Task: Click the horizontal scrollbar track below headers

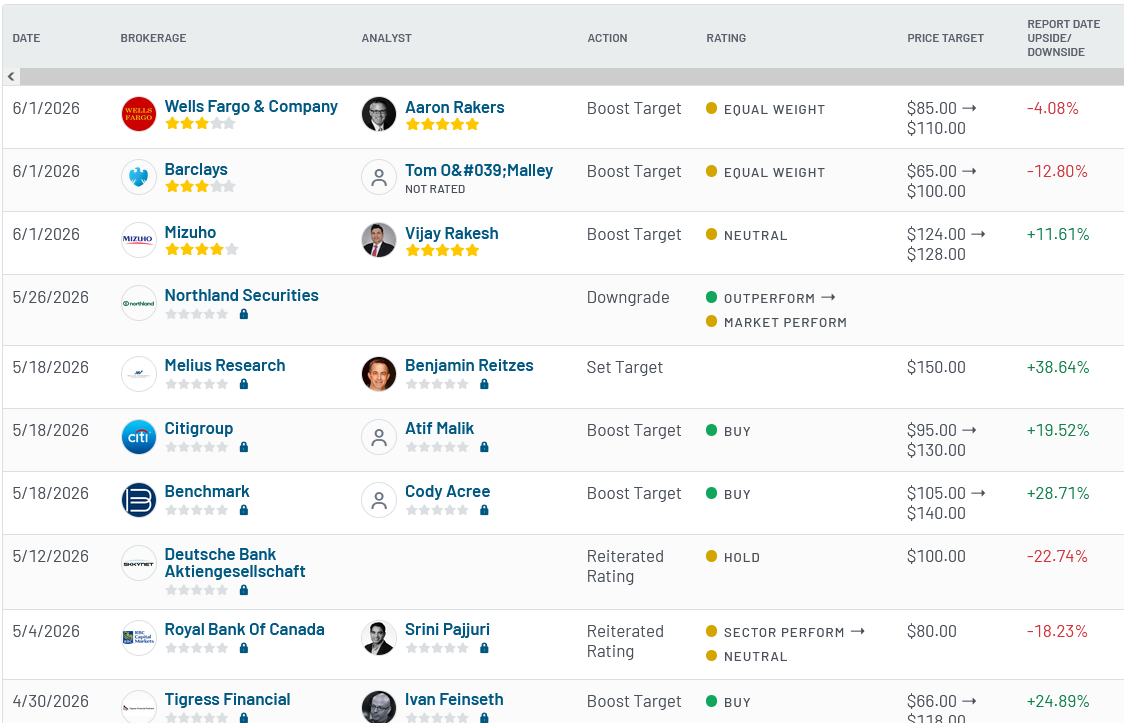Action: coord(572,76)
